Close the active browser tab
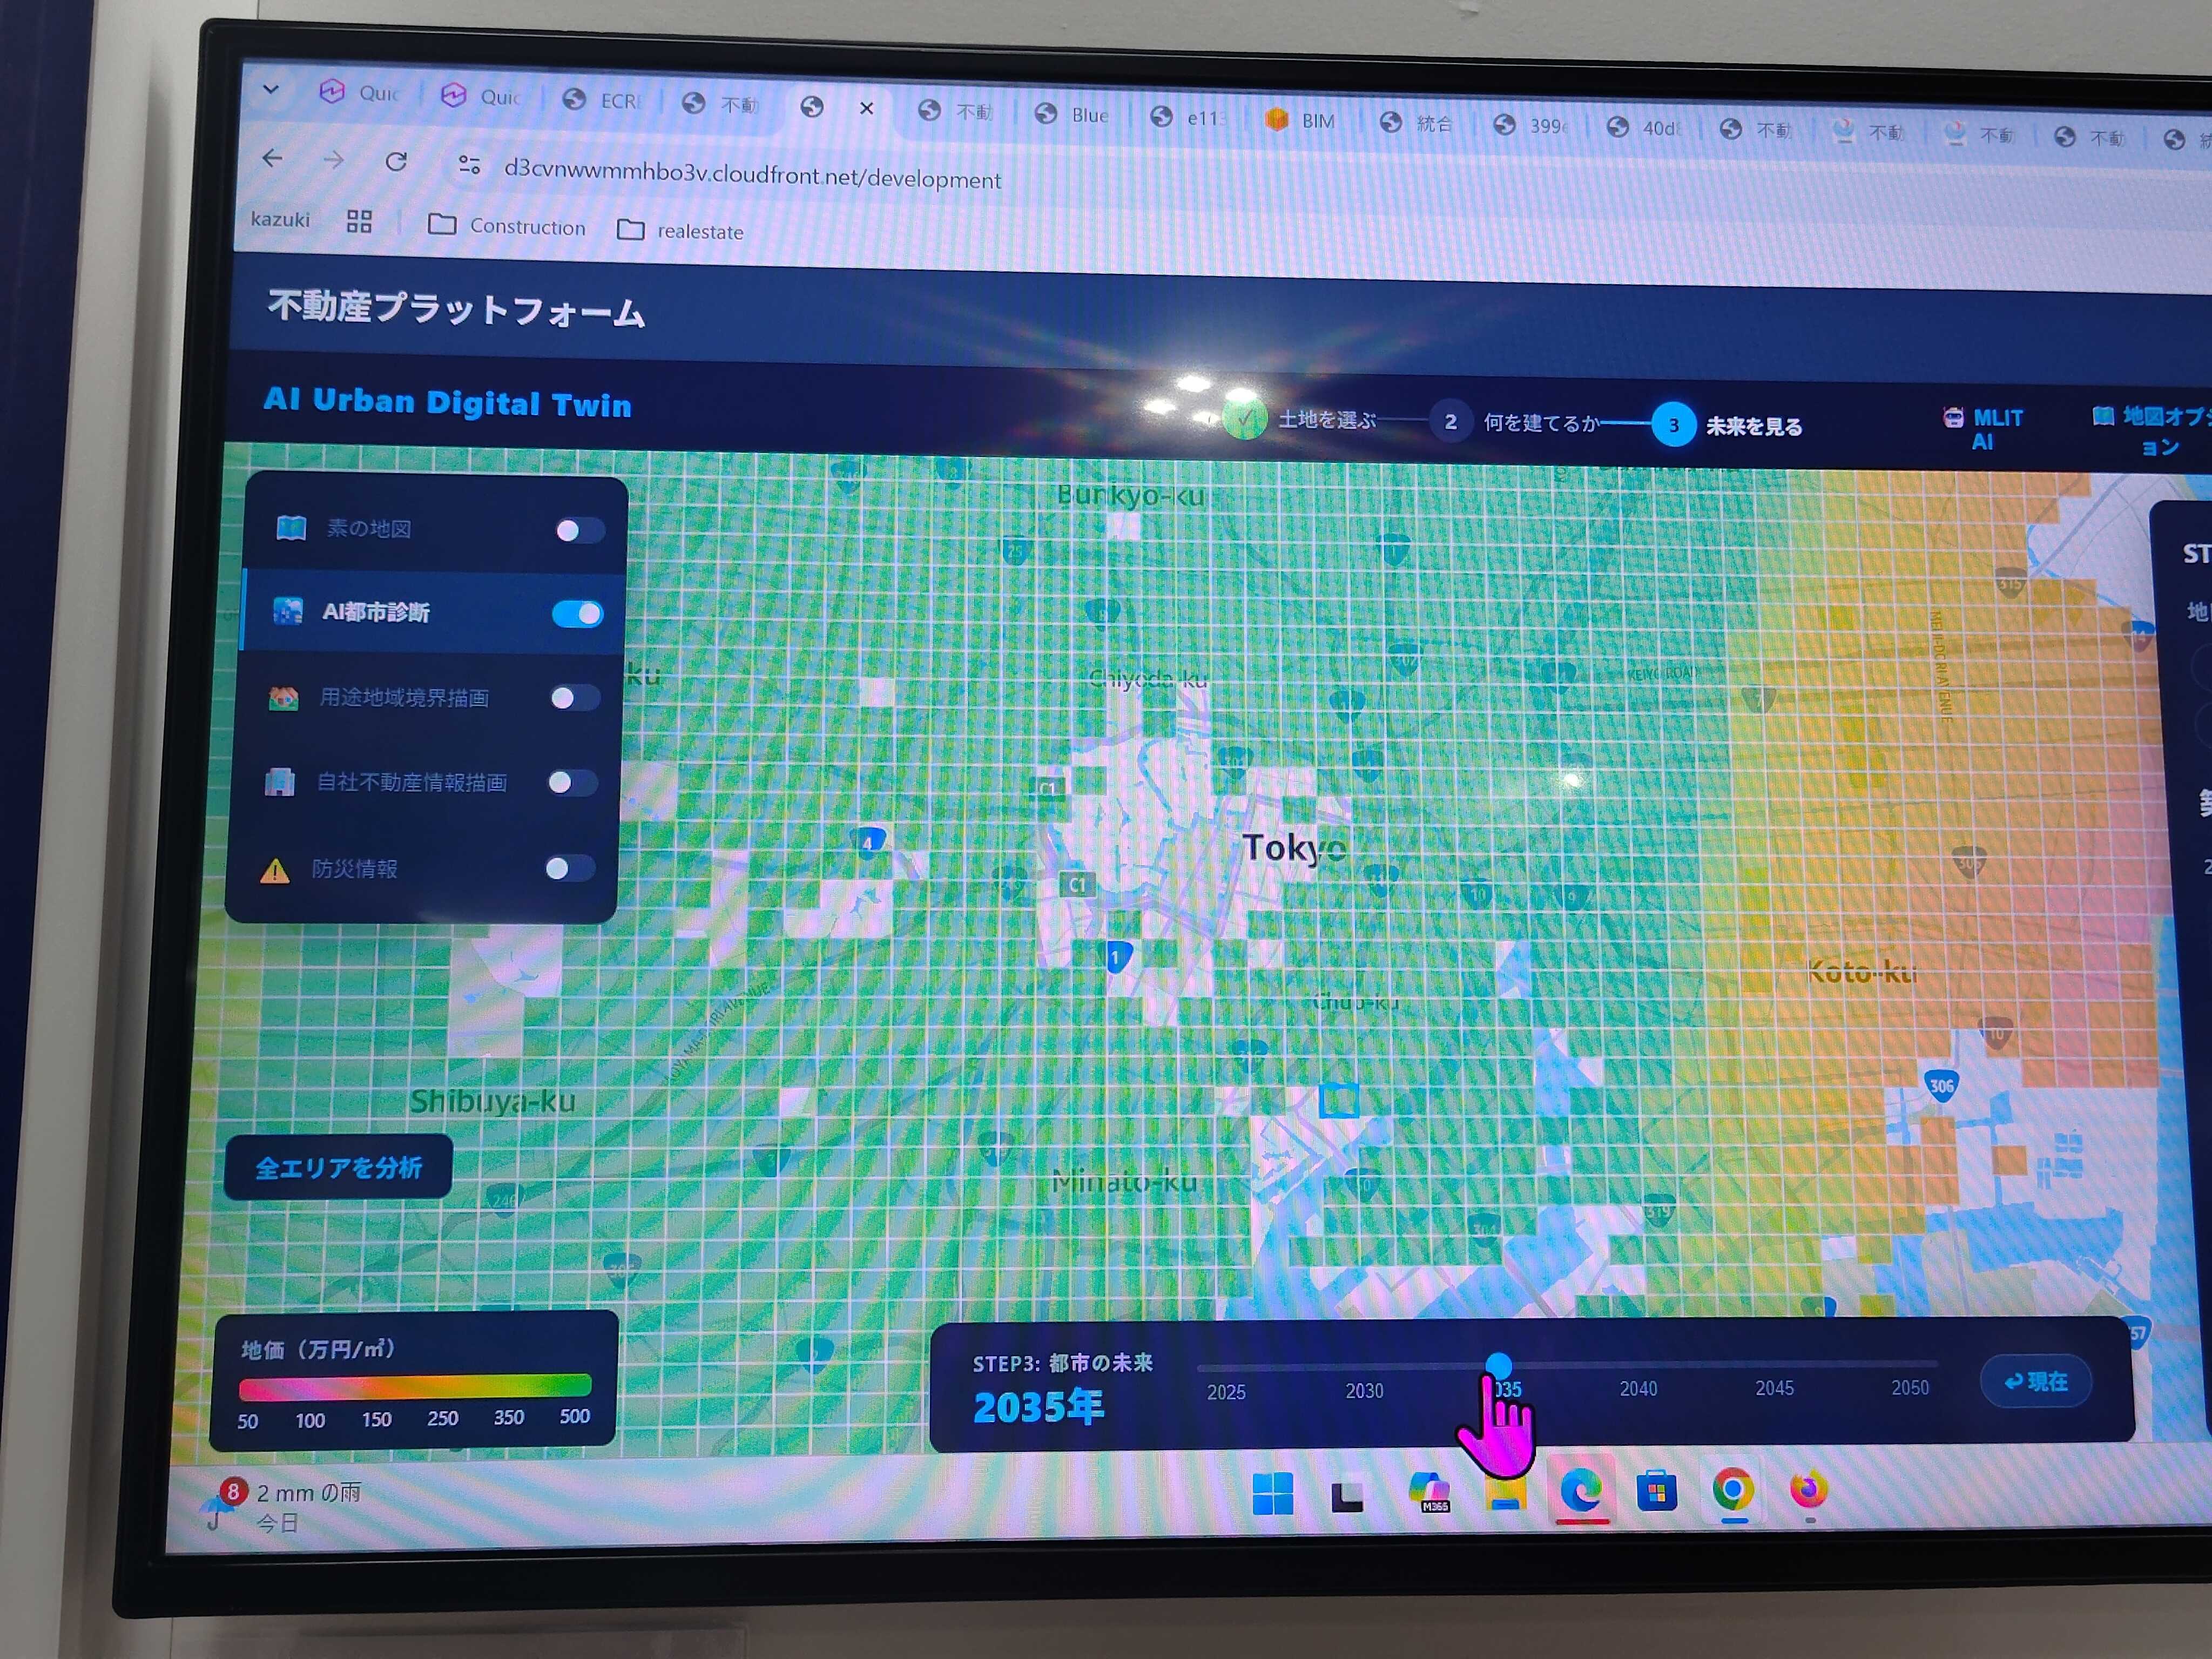2212x1659 pixels. pyautogui.click(x=867, y=108)
